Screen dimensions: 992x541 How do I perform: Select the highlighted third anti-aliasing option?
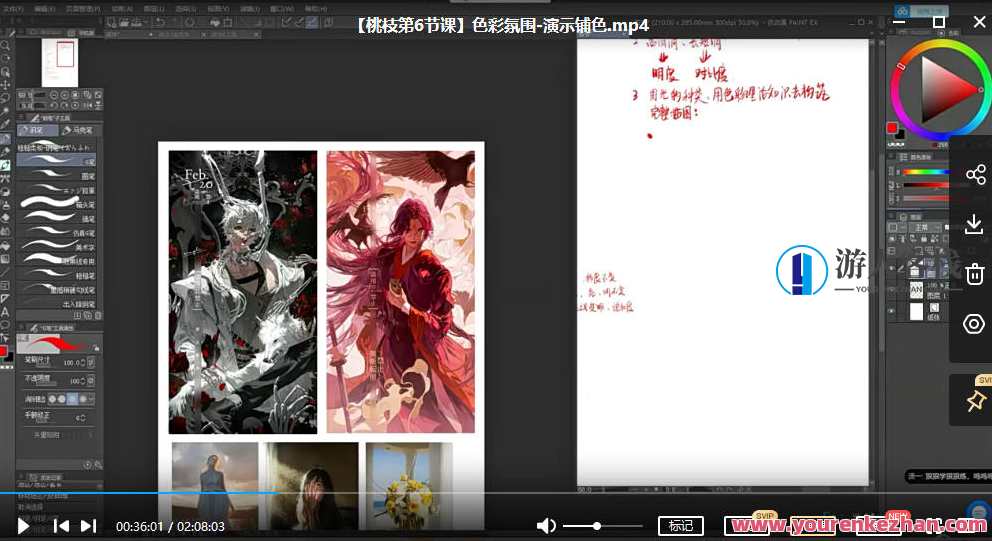73,399
